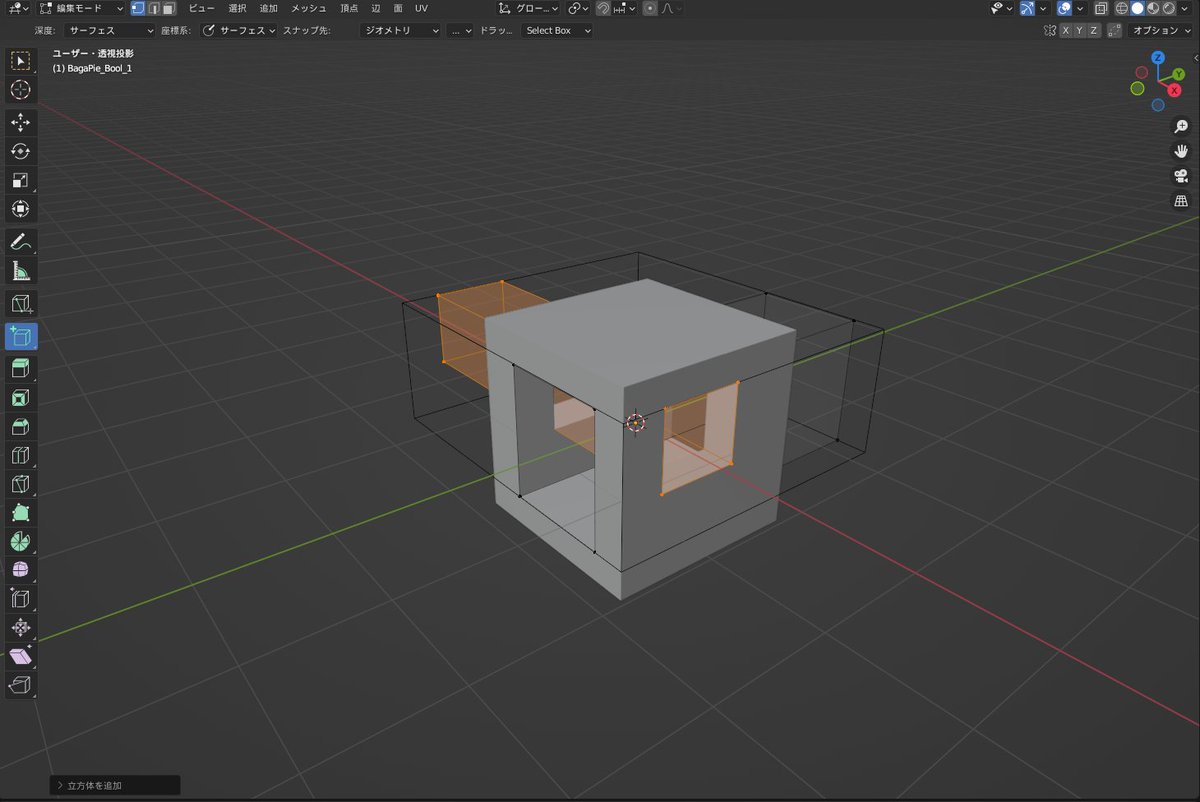Toggle X-ray view
This screenshot has height=802, width=1200.
click(x=1100, y=8)
